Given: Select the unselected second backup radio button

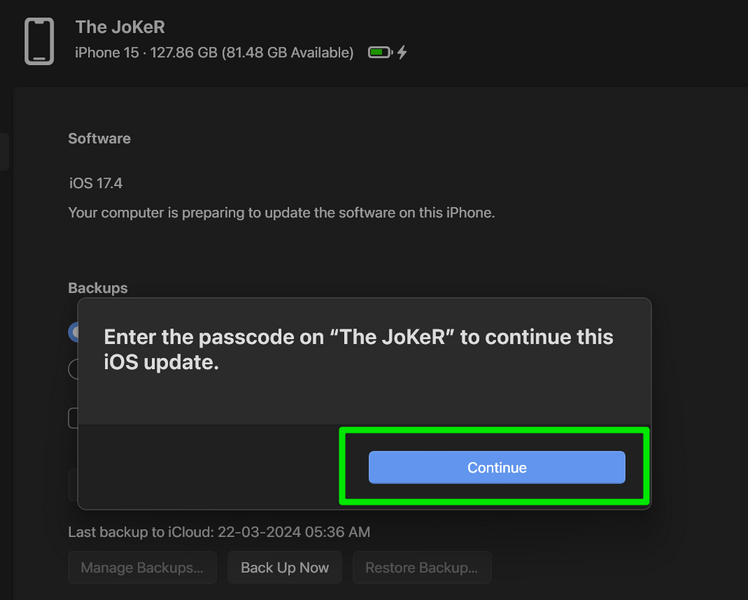Looking at the screenshot, I should [x=73, y=369].
